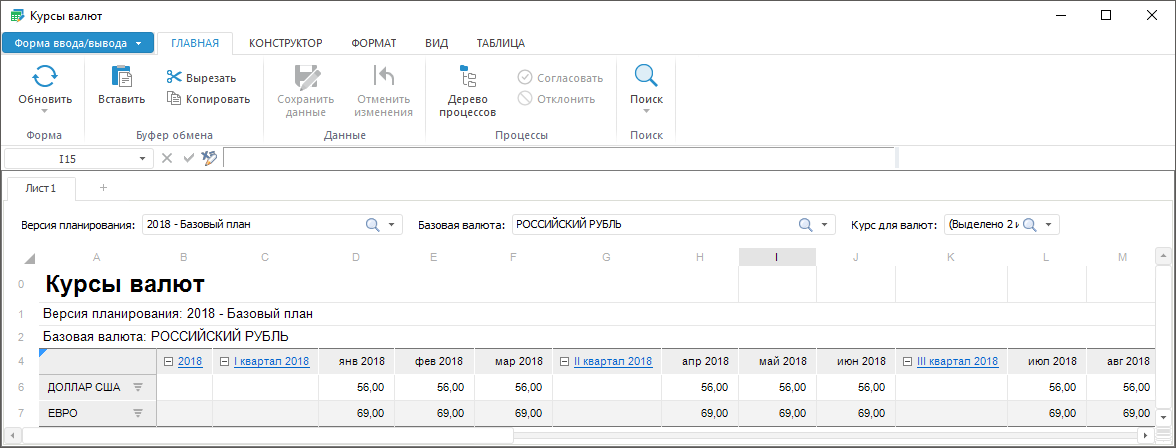Click the Вставить paste icon
Viewport: 1176px width, 448px height.
(121, 77)
